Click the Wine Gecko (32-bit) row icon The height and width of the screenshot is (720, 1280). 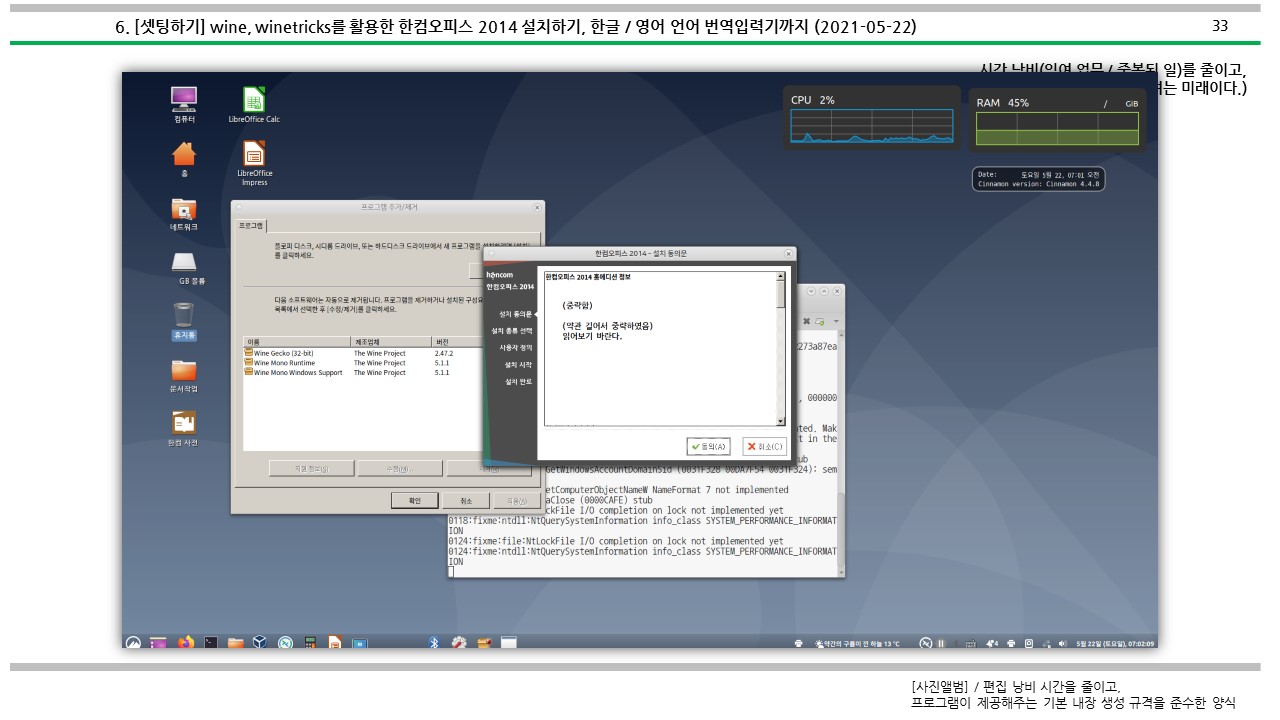pos(248,353)
